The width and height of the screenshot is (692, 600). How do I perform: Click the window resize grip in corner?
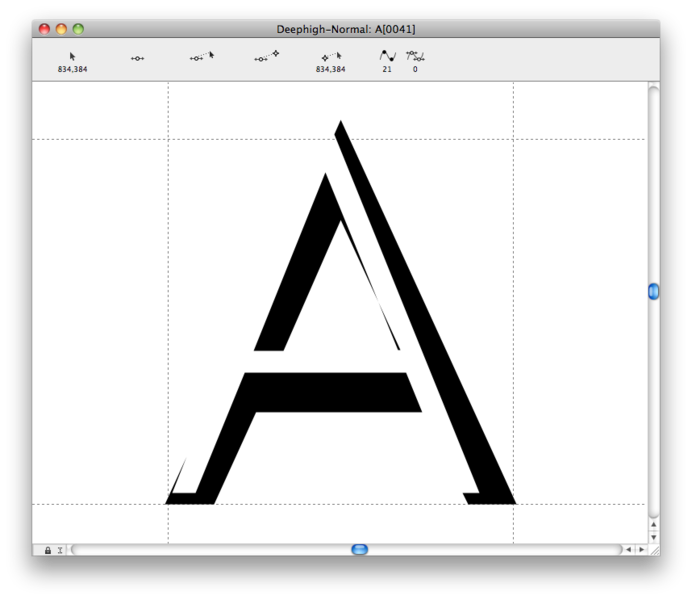(x=654, y=550)
